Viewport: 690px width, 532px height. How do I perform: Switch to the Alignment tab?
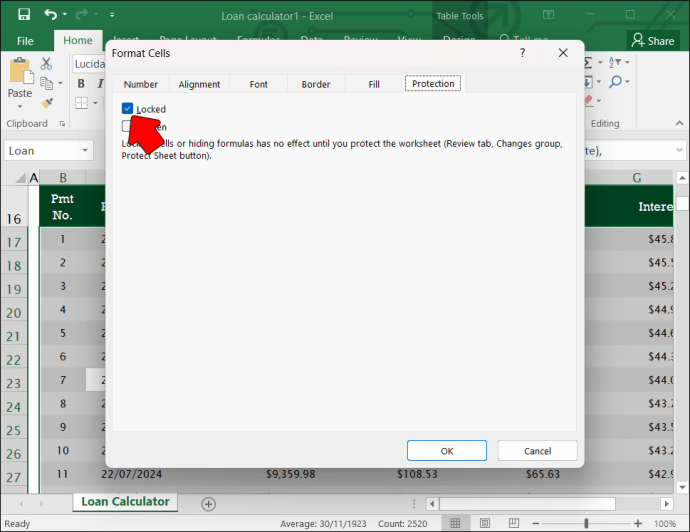(199, 84)
